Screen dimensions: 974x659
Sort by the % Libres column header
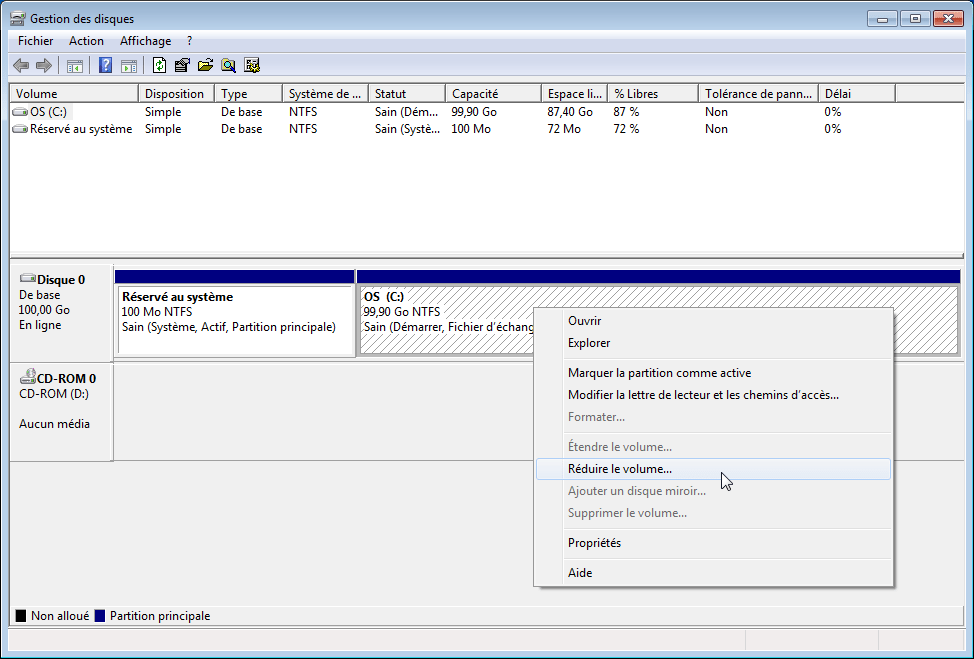(x=653, y=94)
